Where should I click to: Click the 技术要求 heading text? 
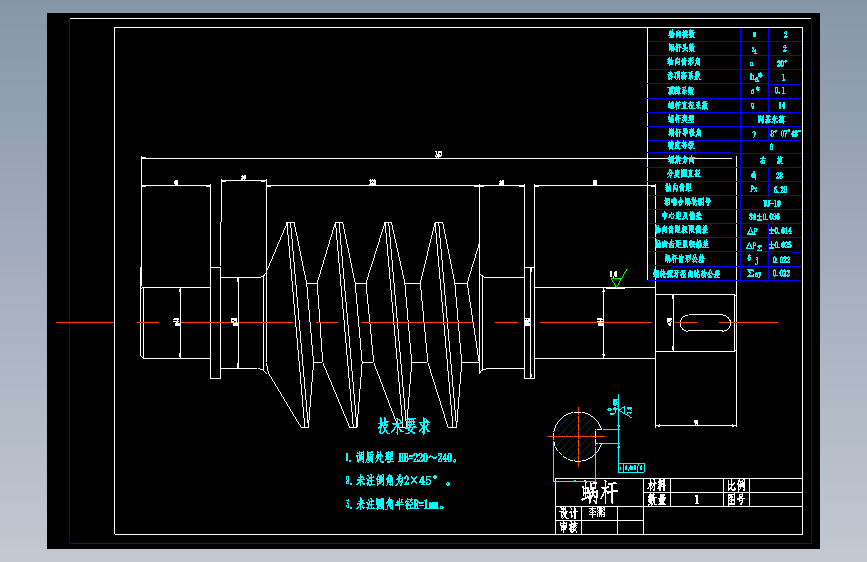(x=404, y=426)
